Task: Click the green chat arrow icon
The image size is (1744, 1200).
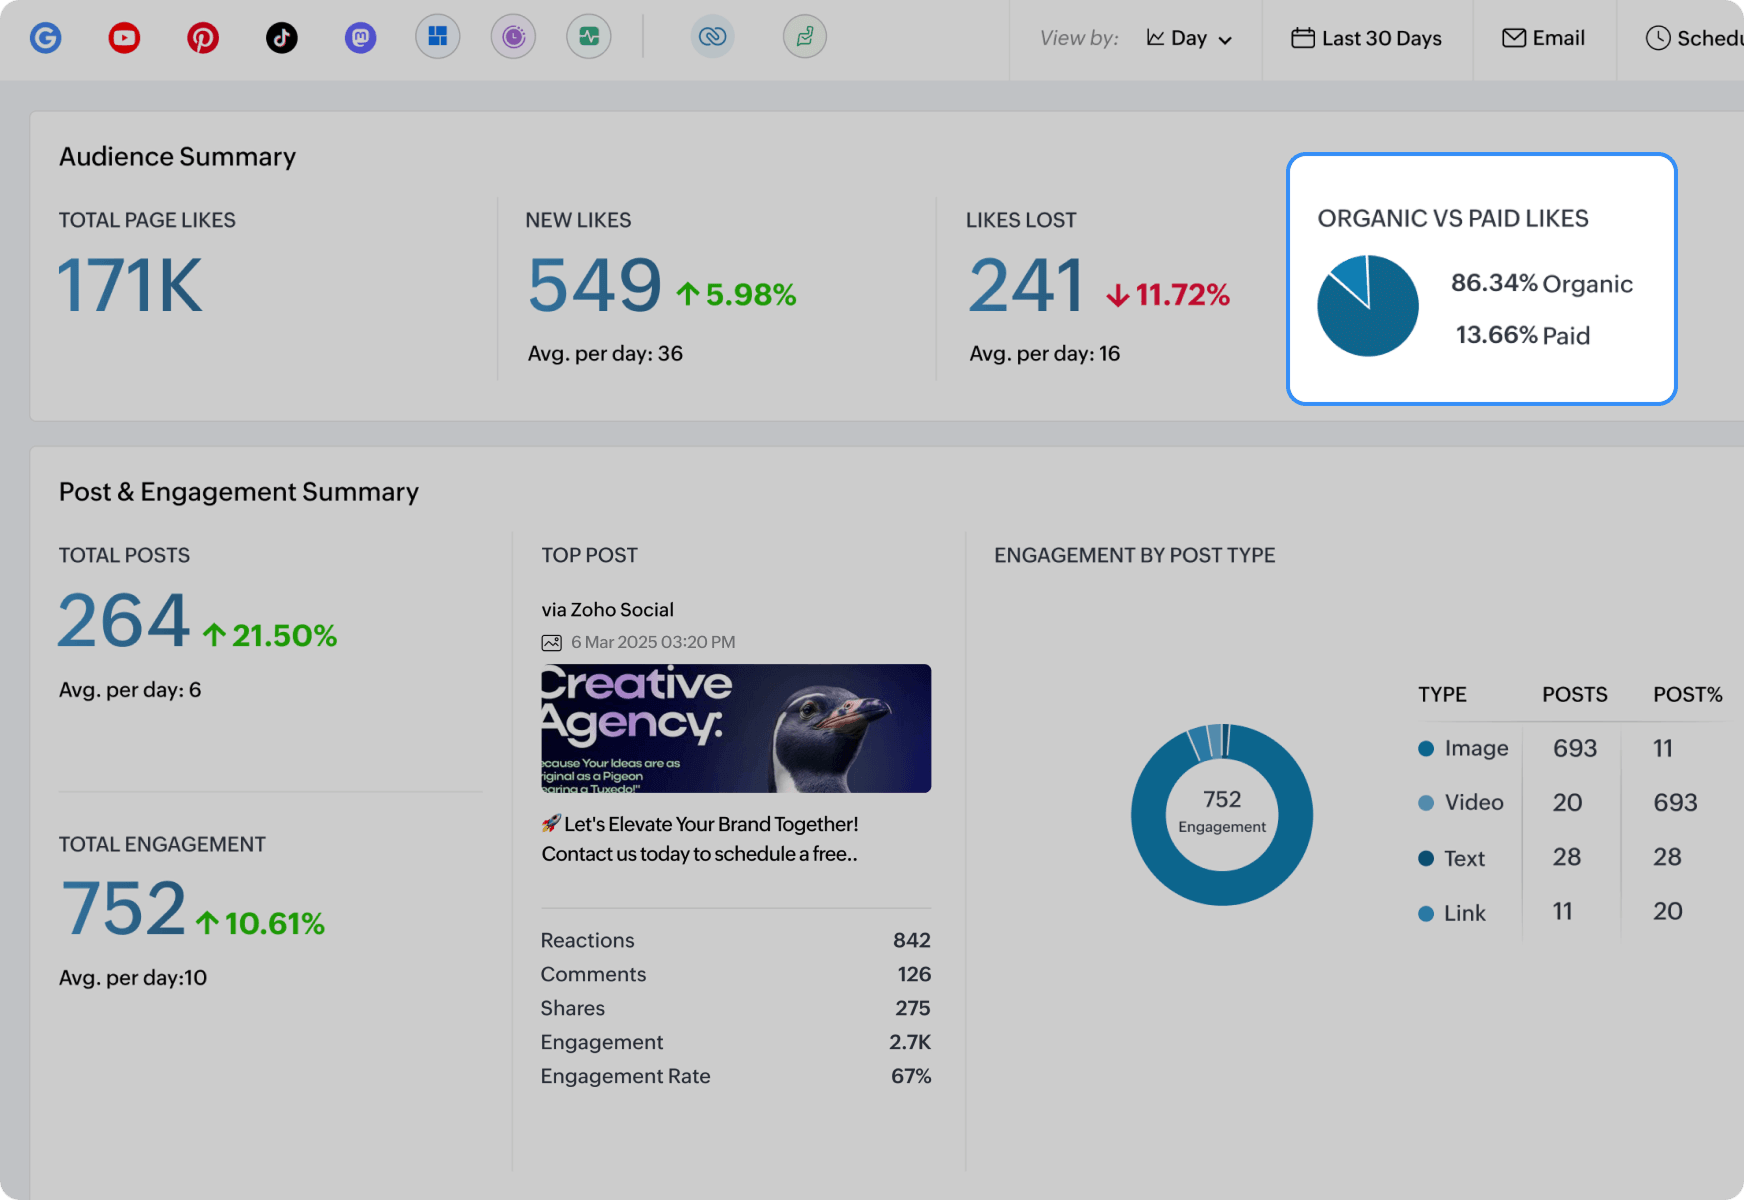Action: click(805, 38)
